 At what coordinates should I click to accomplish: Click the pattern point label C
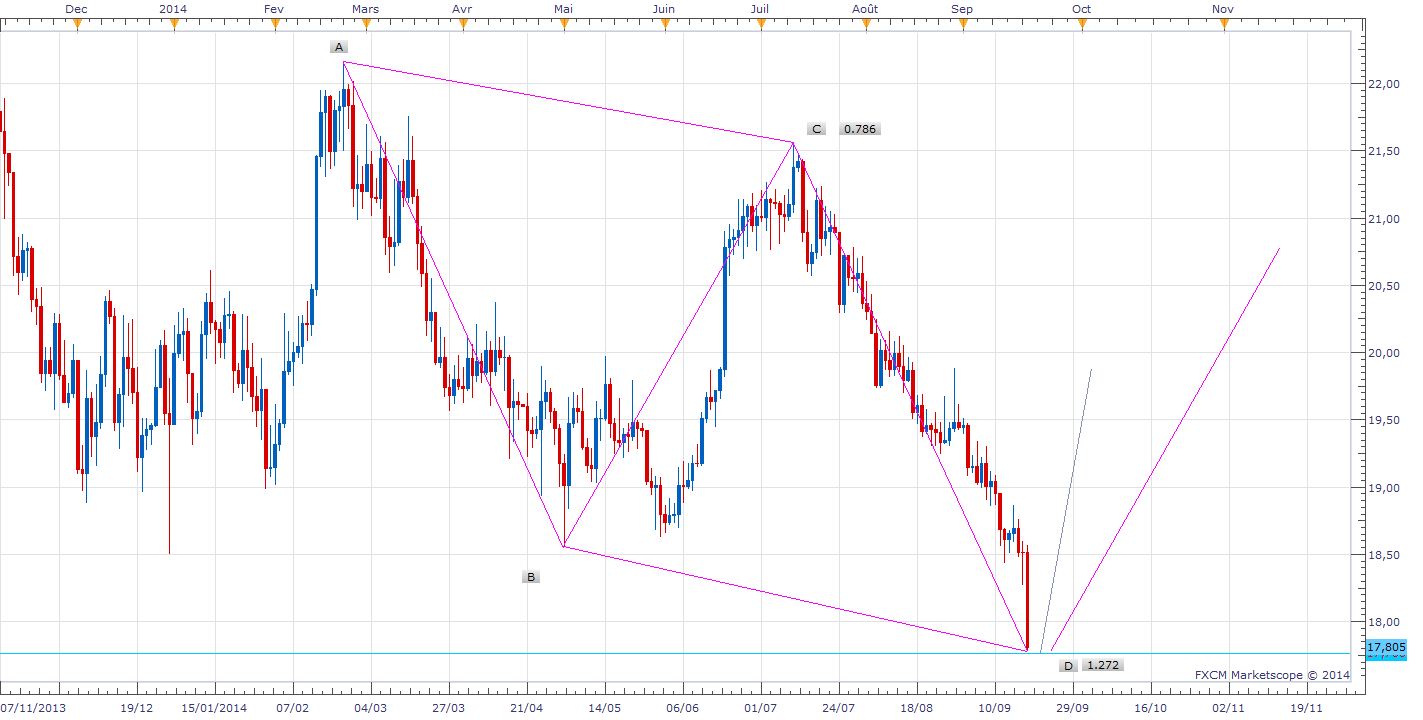(x=817, y=129)
